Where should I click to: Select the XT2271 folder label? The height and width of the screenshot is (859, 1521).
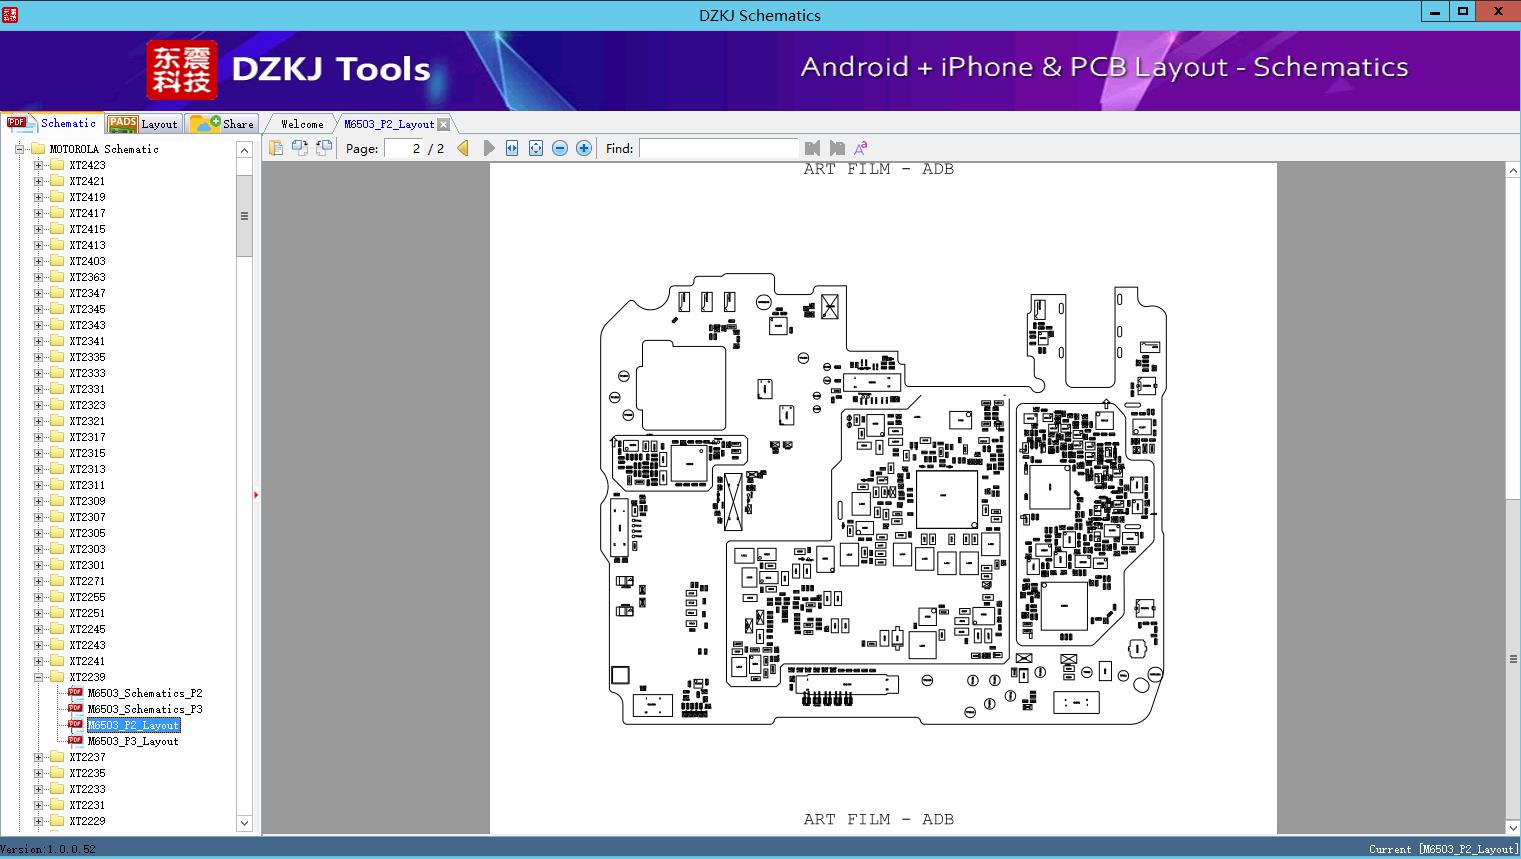click(87, 581)
